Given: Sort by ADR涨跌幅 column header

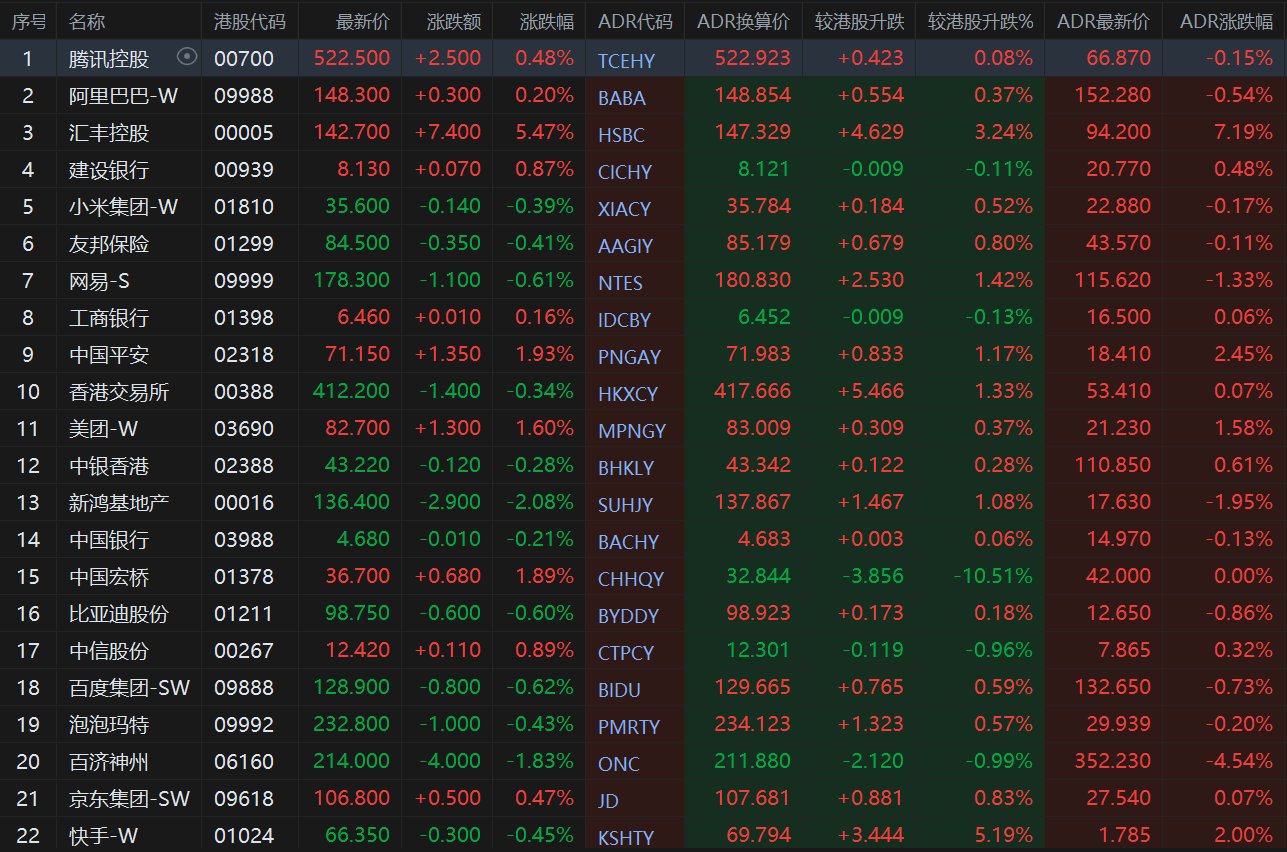Looking at the screenshot, I should [1226, 21].
